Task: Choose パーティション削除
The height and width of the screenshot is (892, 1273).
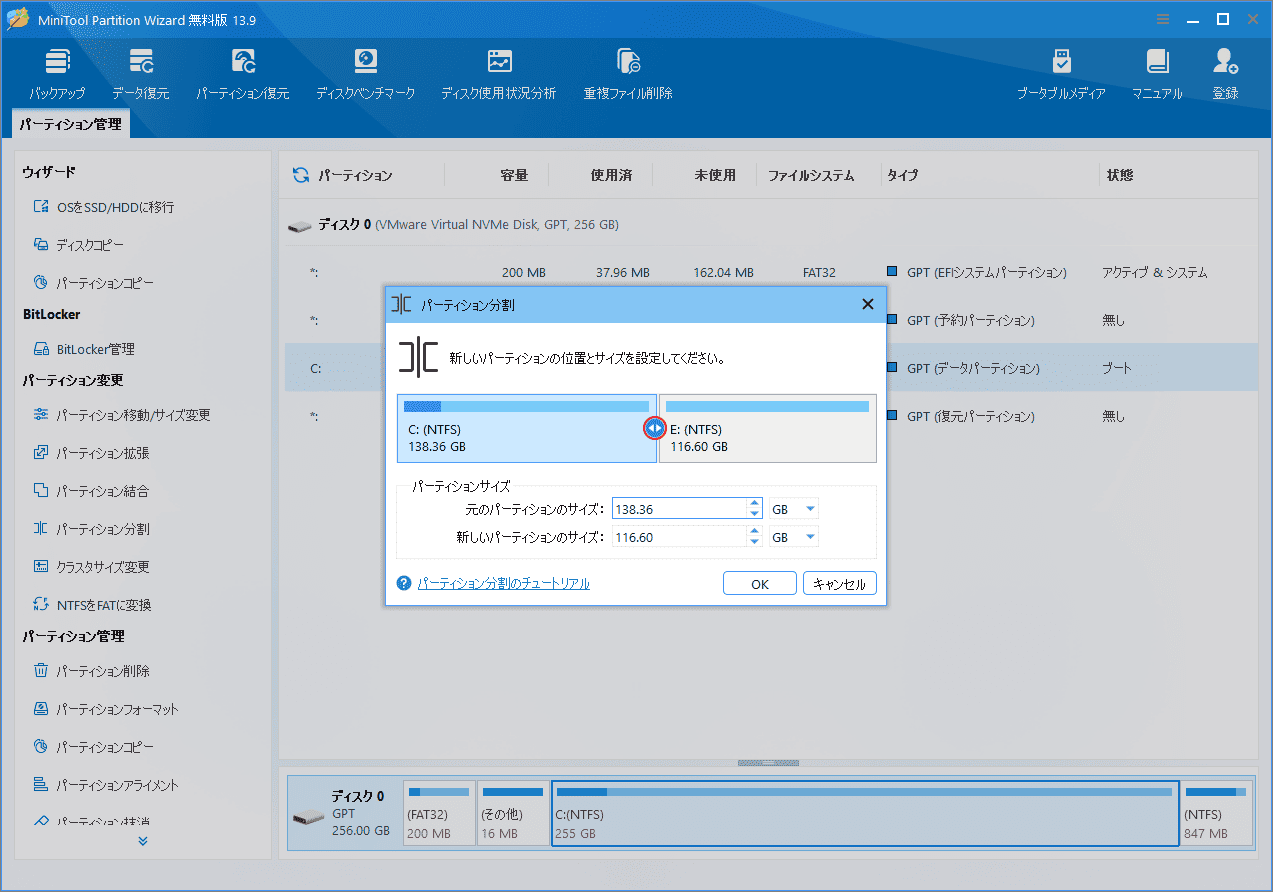Action: 91,671
